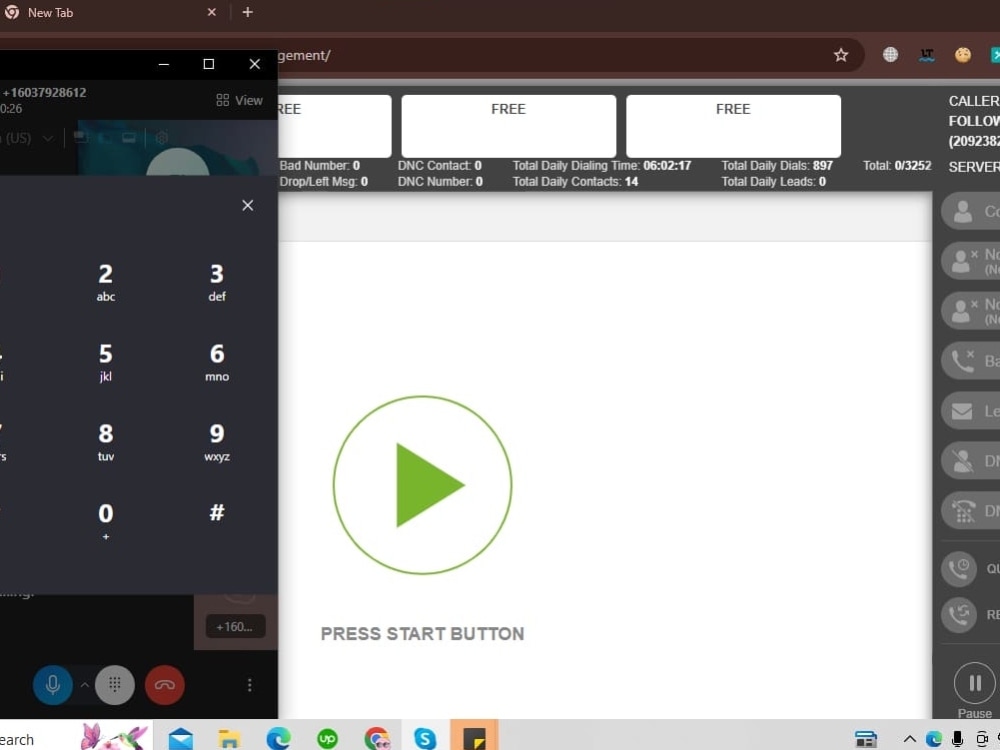Open the globe extension in Chrome toolbar
Image resolution: width=1000 pixels, height=750 pixels.
(x=890, y=55)
